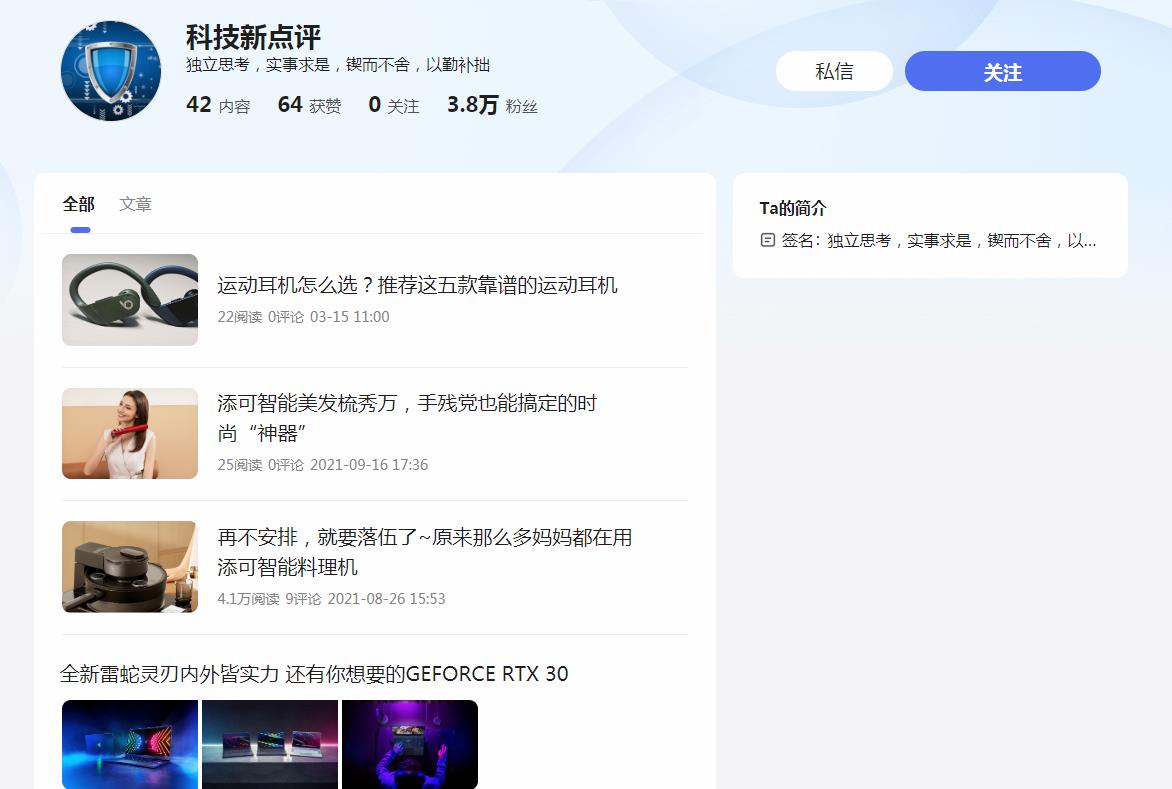This screenshot has height=789, width=1172.
Task: Open article 再不安排，就要落伍了 about 添可智能料理机
Action: pyautogui.click(x=425, y=551)
